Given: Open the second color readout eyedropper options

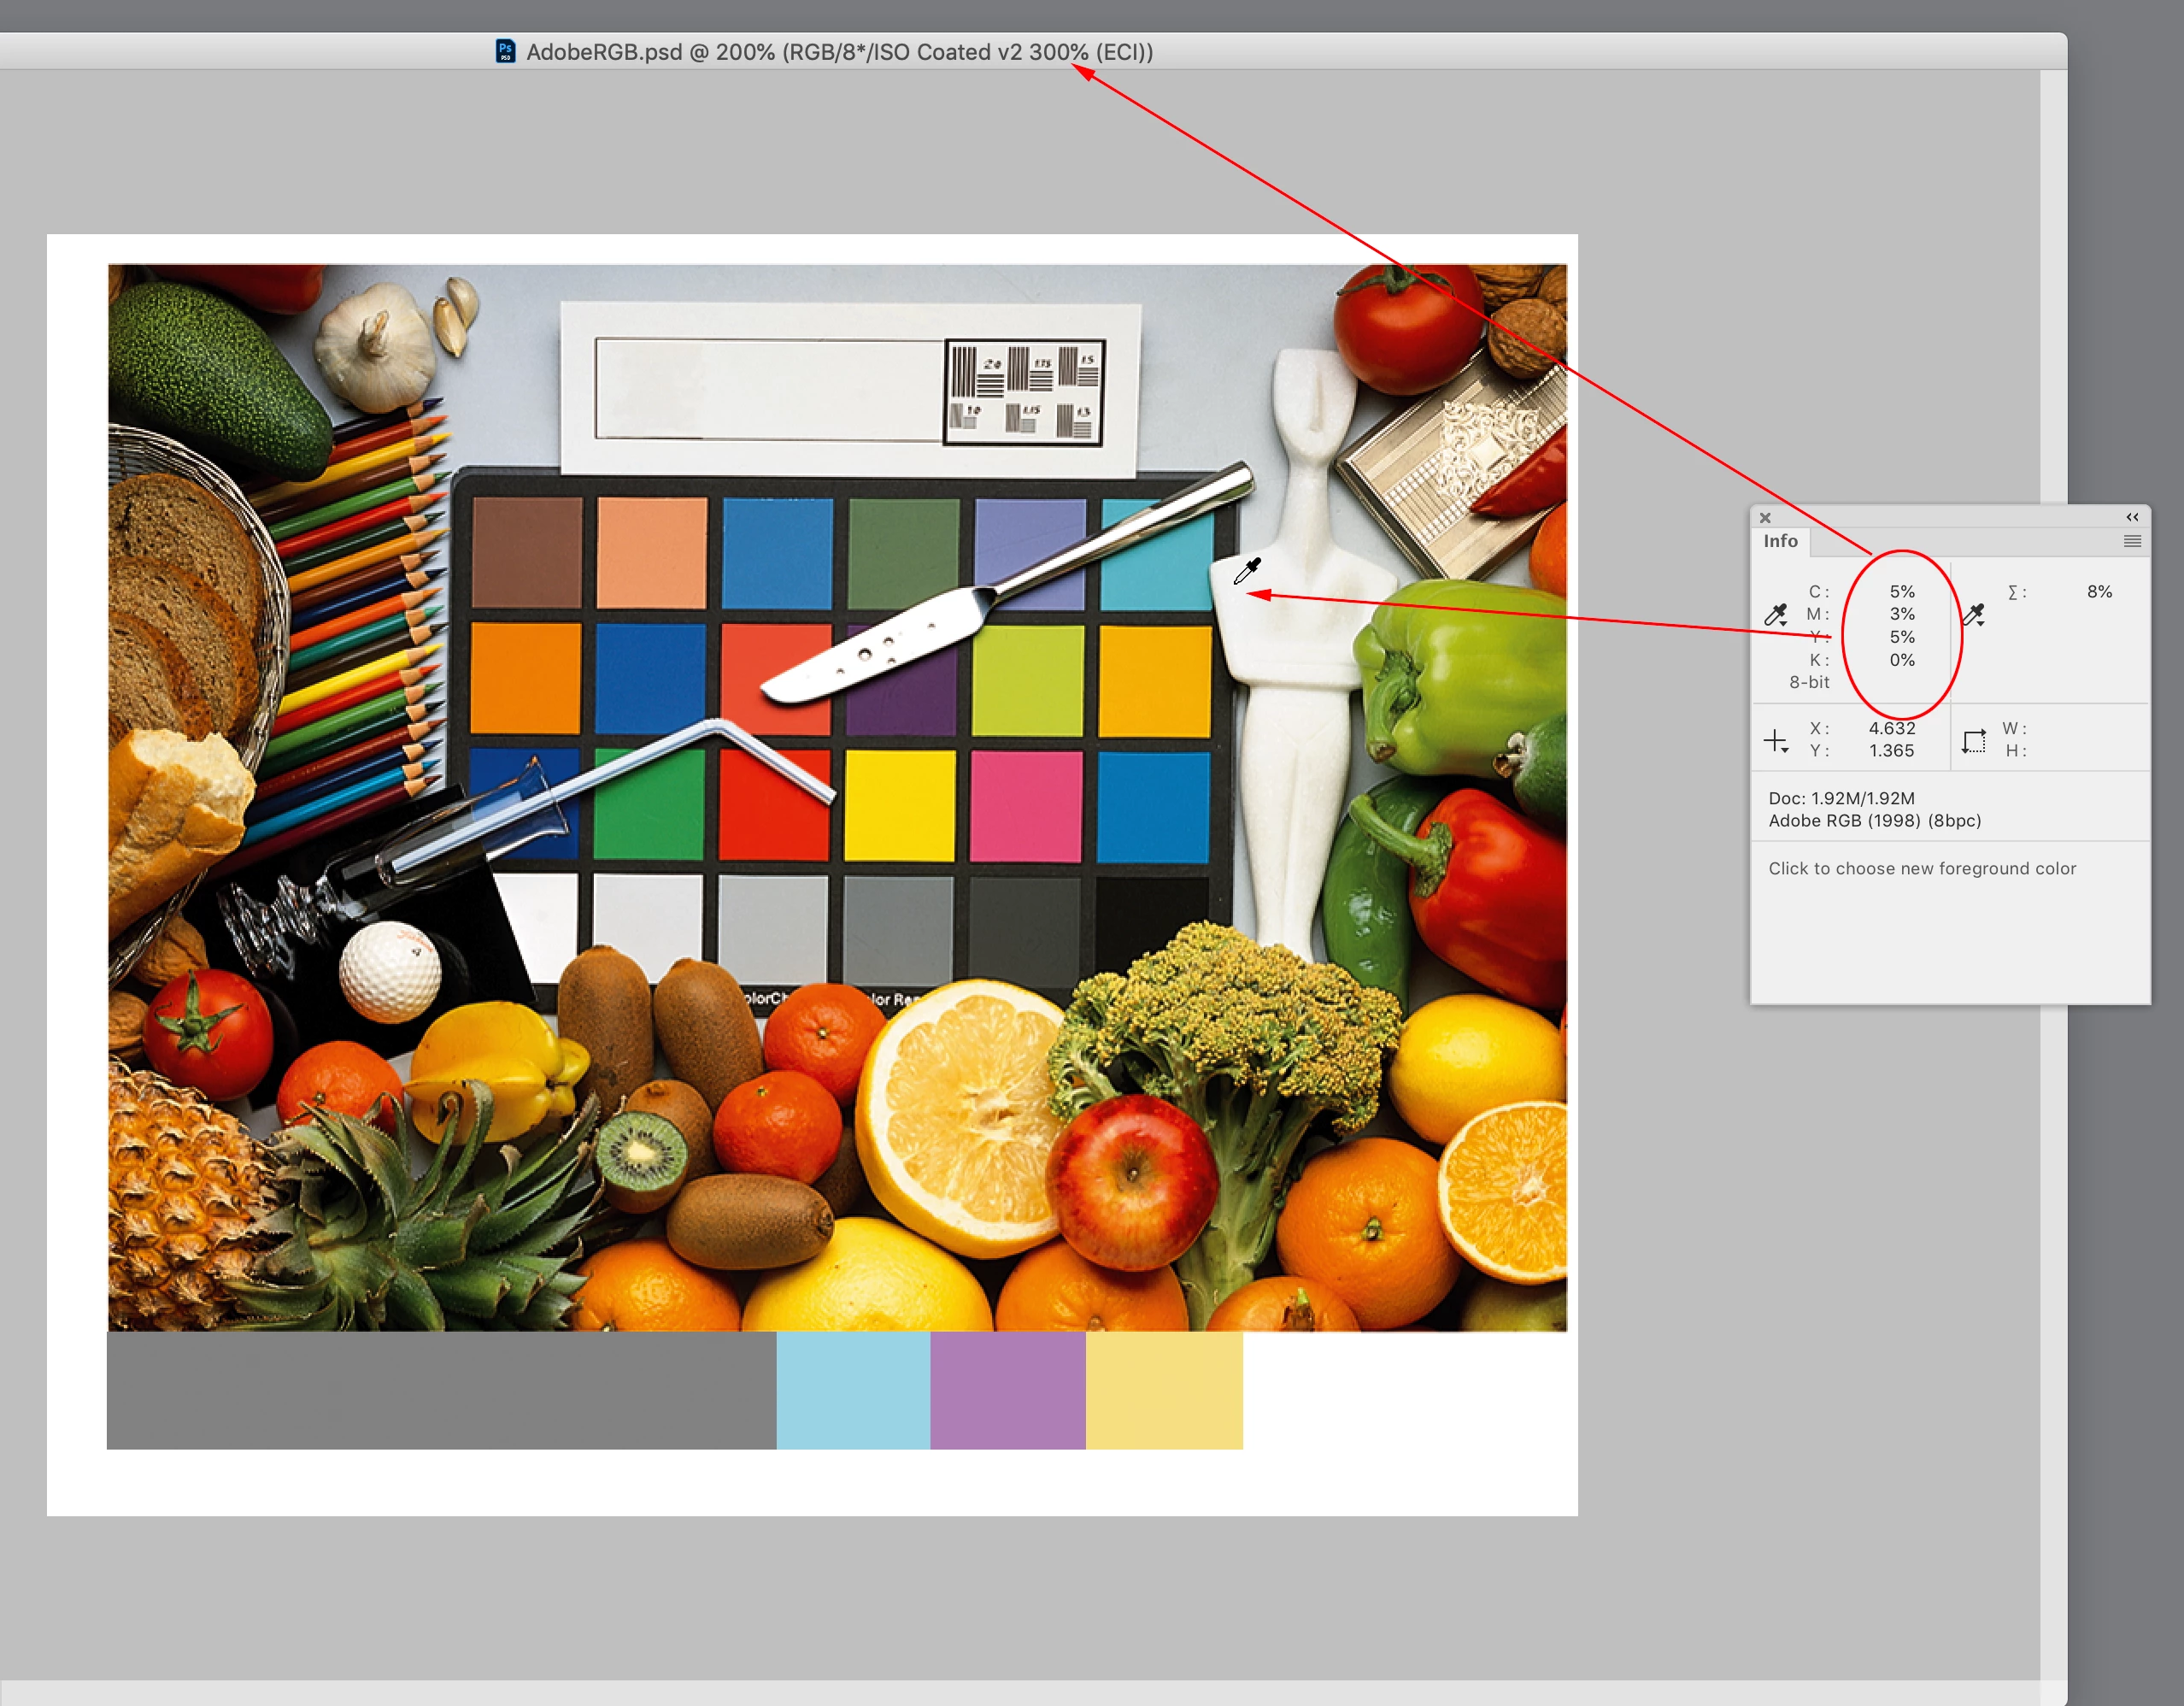Looking at the screenshot, I should coord(1974,615).
